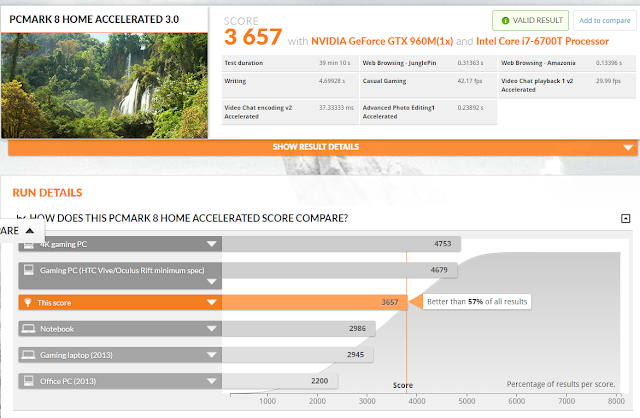Image resolution: width=640 pixels, height=418 pixels.
Task: Expand the 4K gaming PC row
Action: tap(211, 244)
